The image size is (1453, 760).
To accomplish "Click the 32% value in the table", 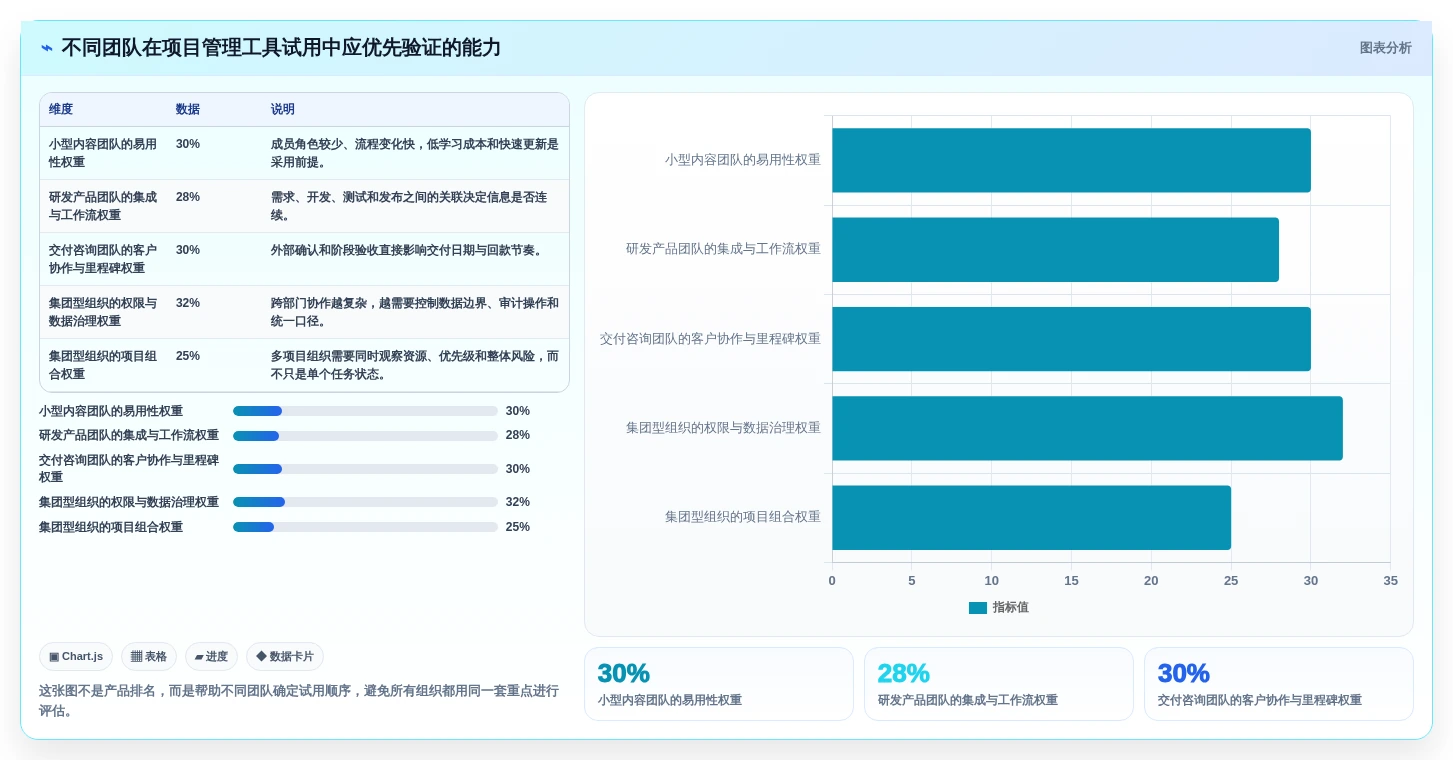I will point(188,303).
